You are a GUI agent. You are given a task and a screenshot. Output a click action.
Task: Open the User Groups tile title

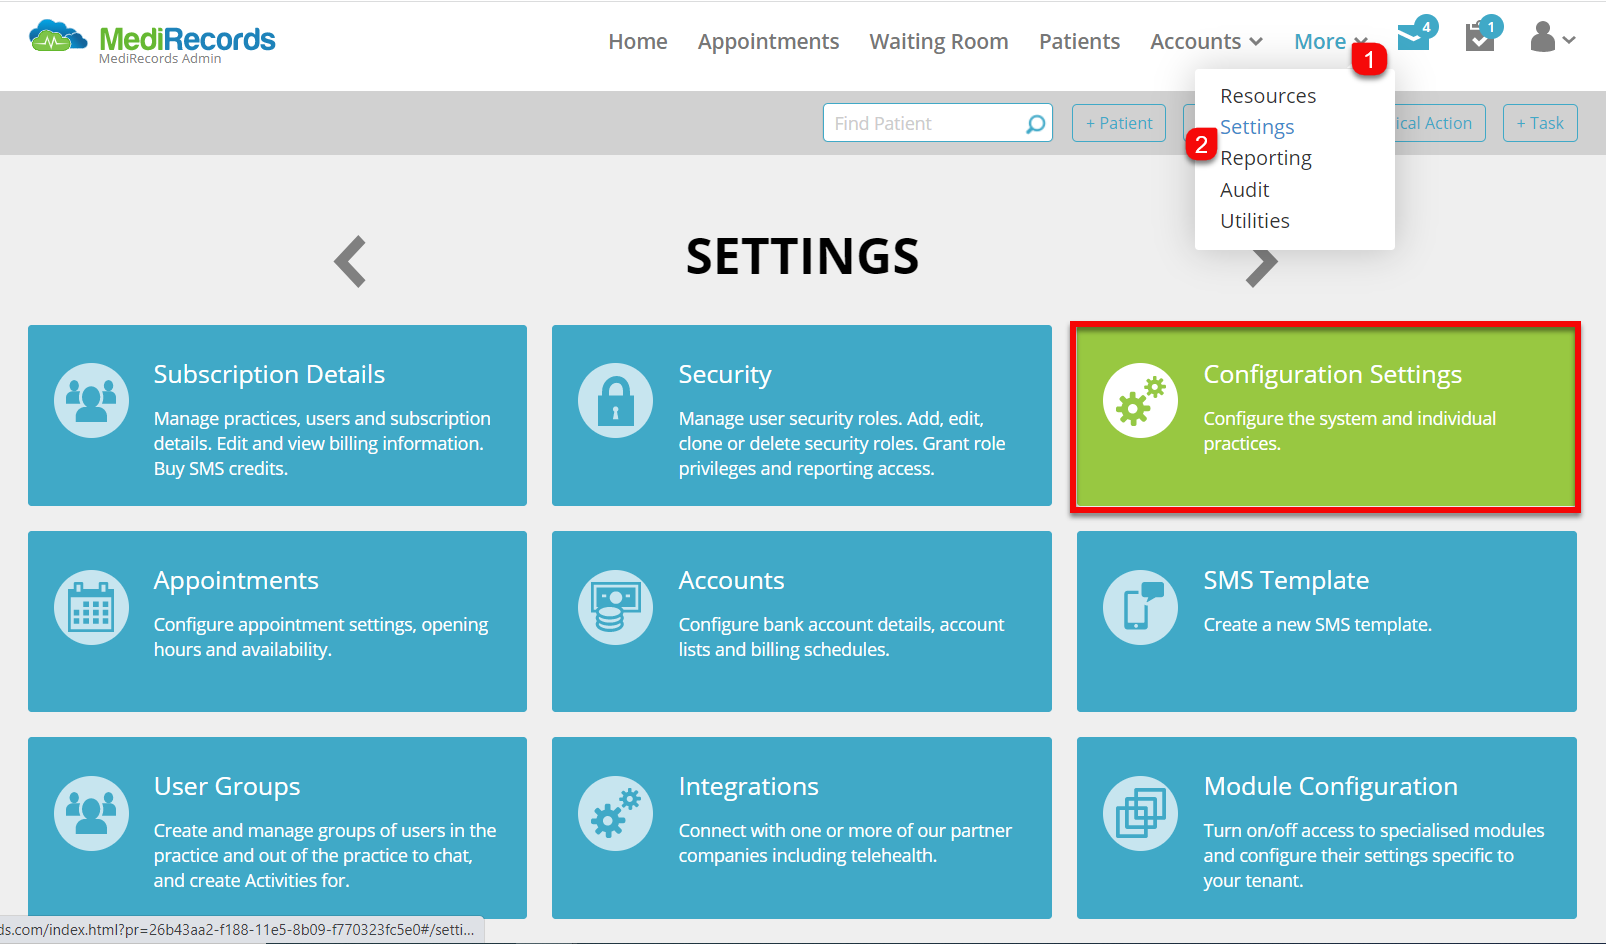[x=227, y=787]
